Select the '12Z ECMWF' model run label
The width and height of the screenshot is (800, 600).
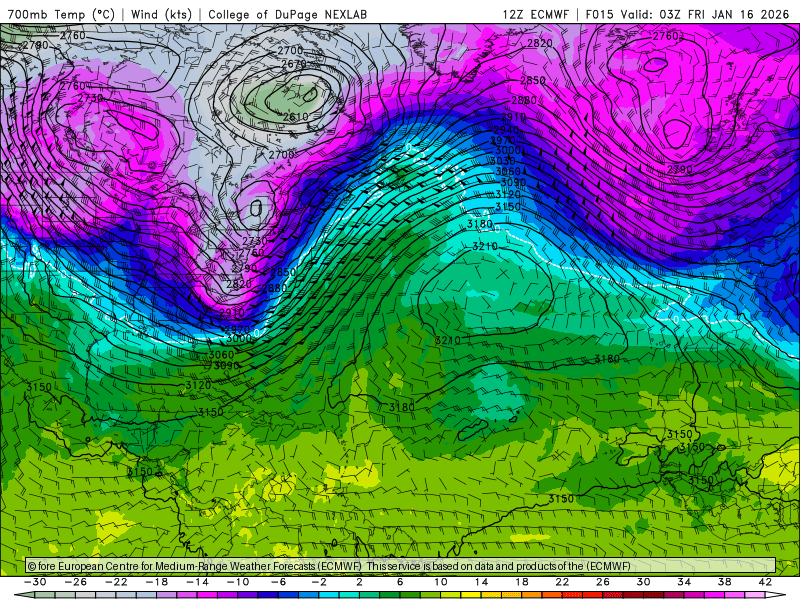point(535,14)
